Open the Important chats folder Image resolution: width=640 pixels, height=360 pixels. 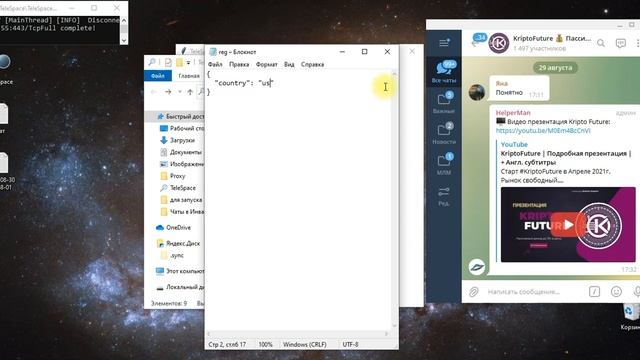tap(444, 102)
